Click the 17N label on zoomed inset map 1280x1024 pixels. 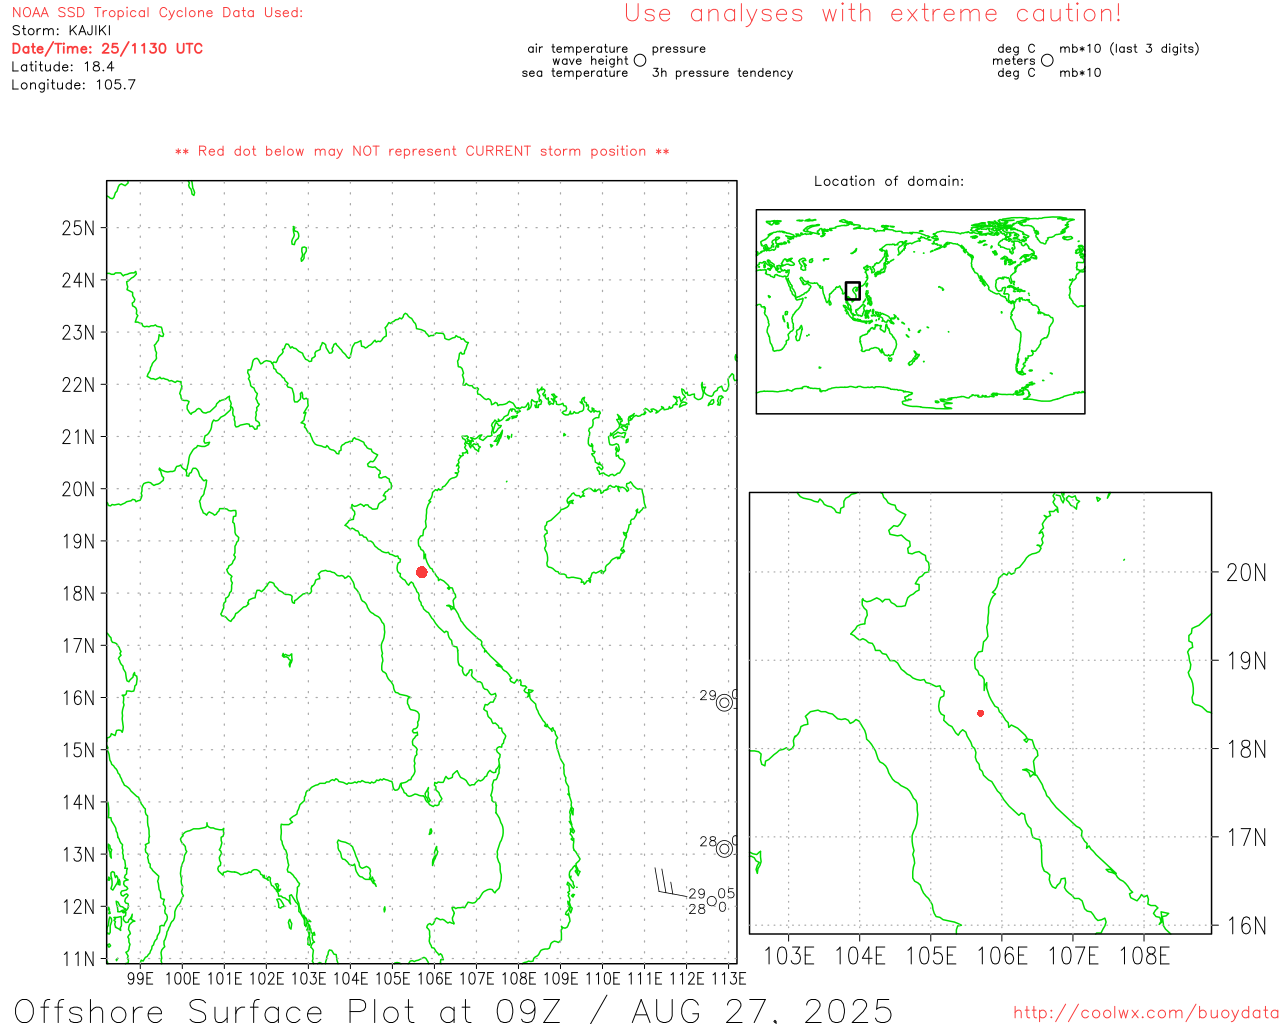coord(1246,838)
